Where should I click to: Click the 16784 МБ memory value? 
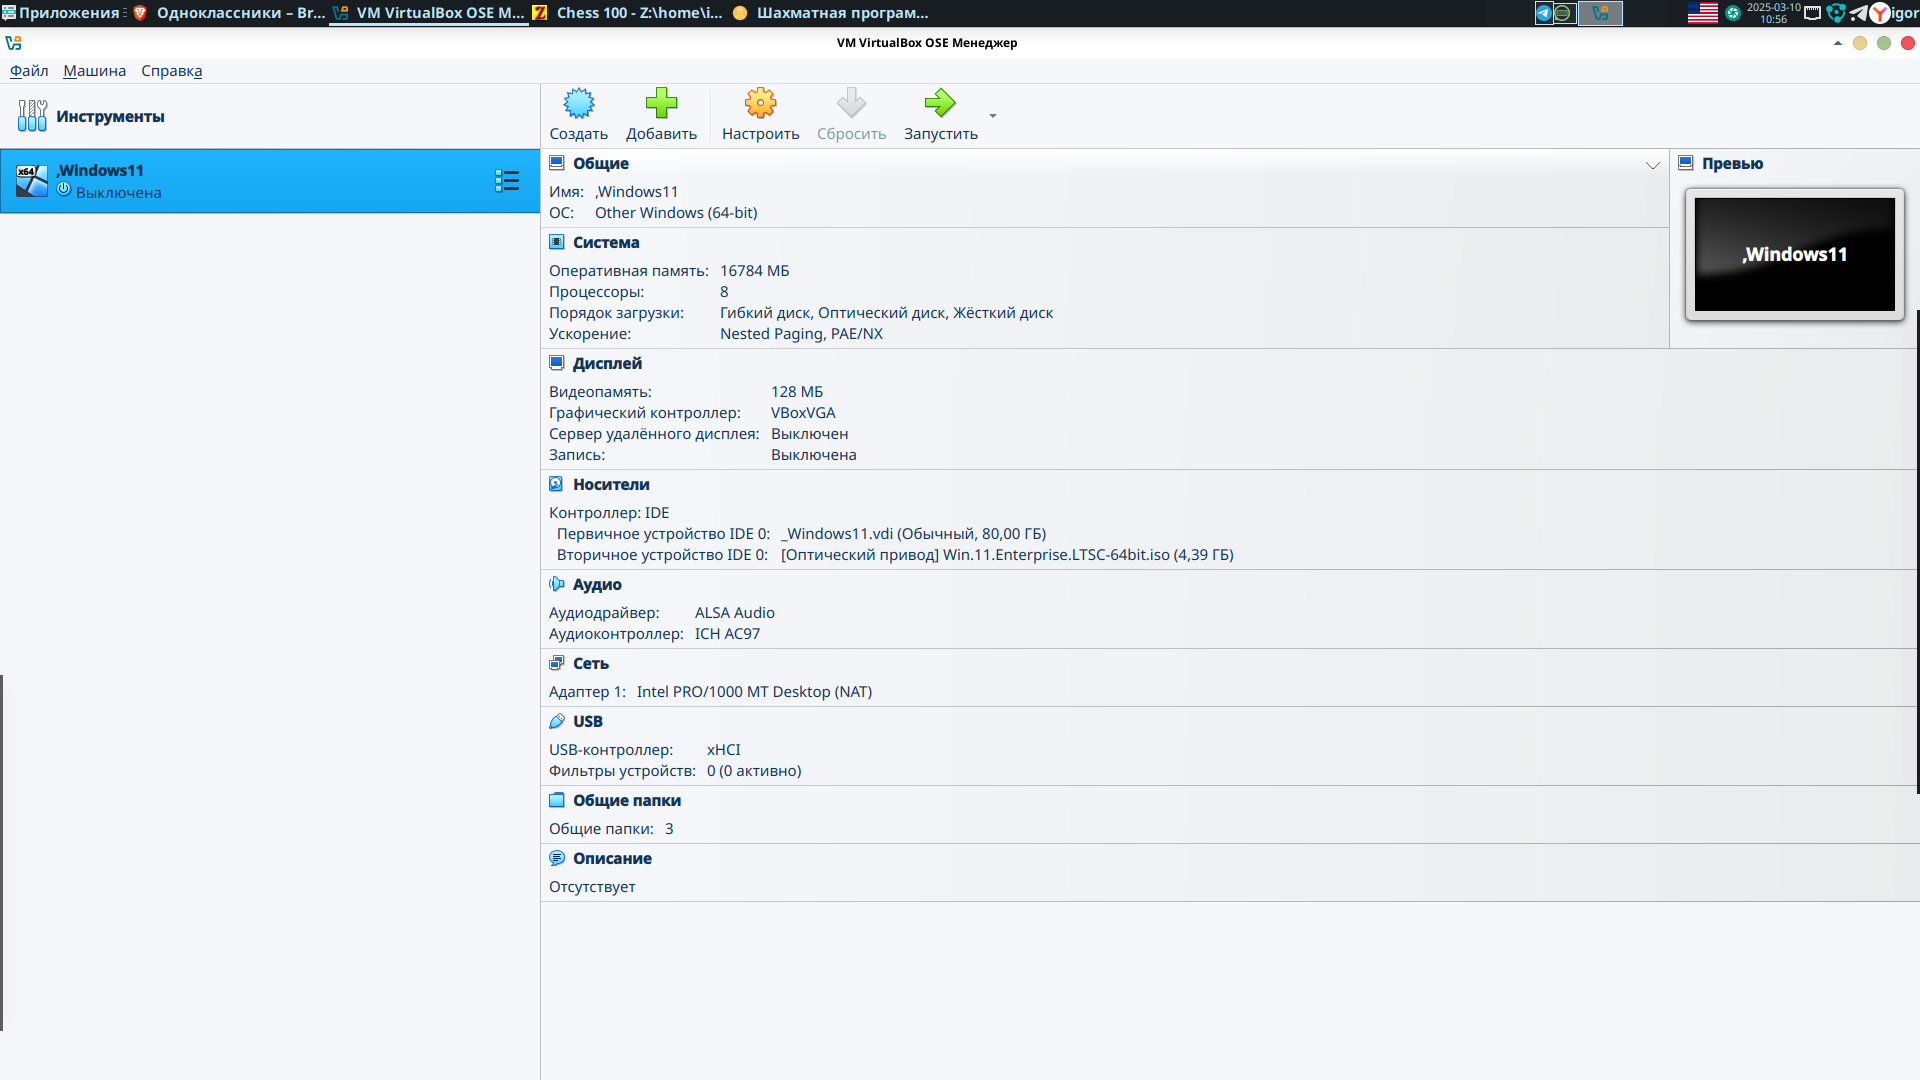755,270
